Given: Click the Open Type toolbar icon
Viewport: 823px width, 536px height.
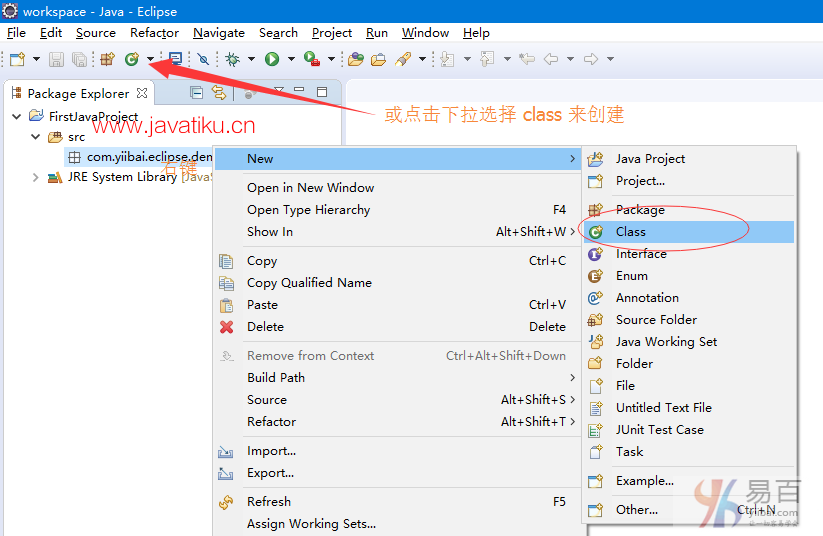Looking at the screenshot, I should pos(355,59).
